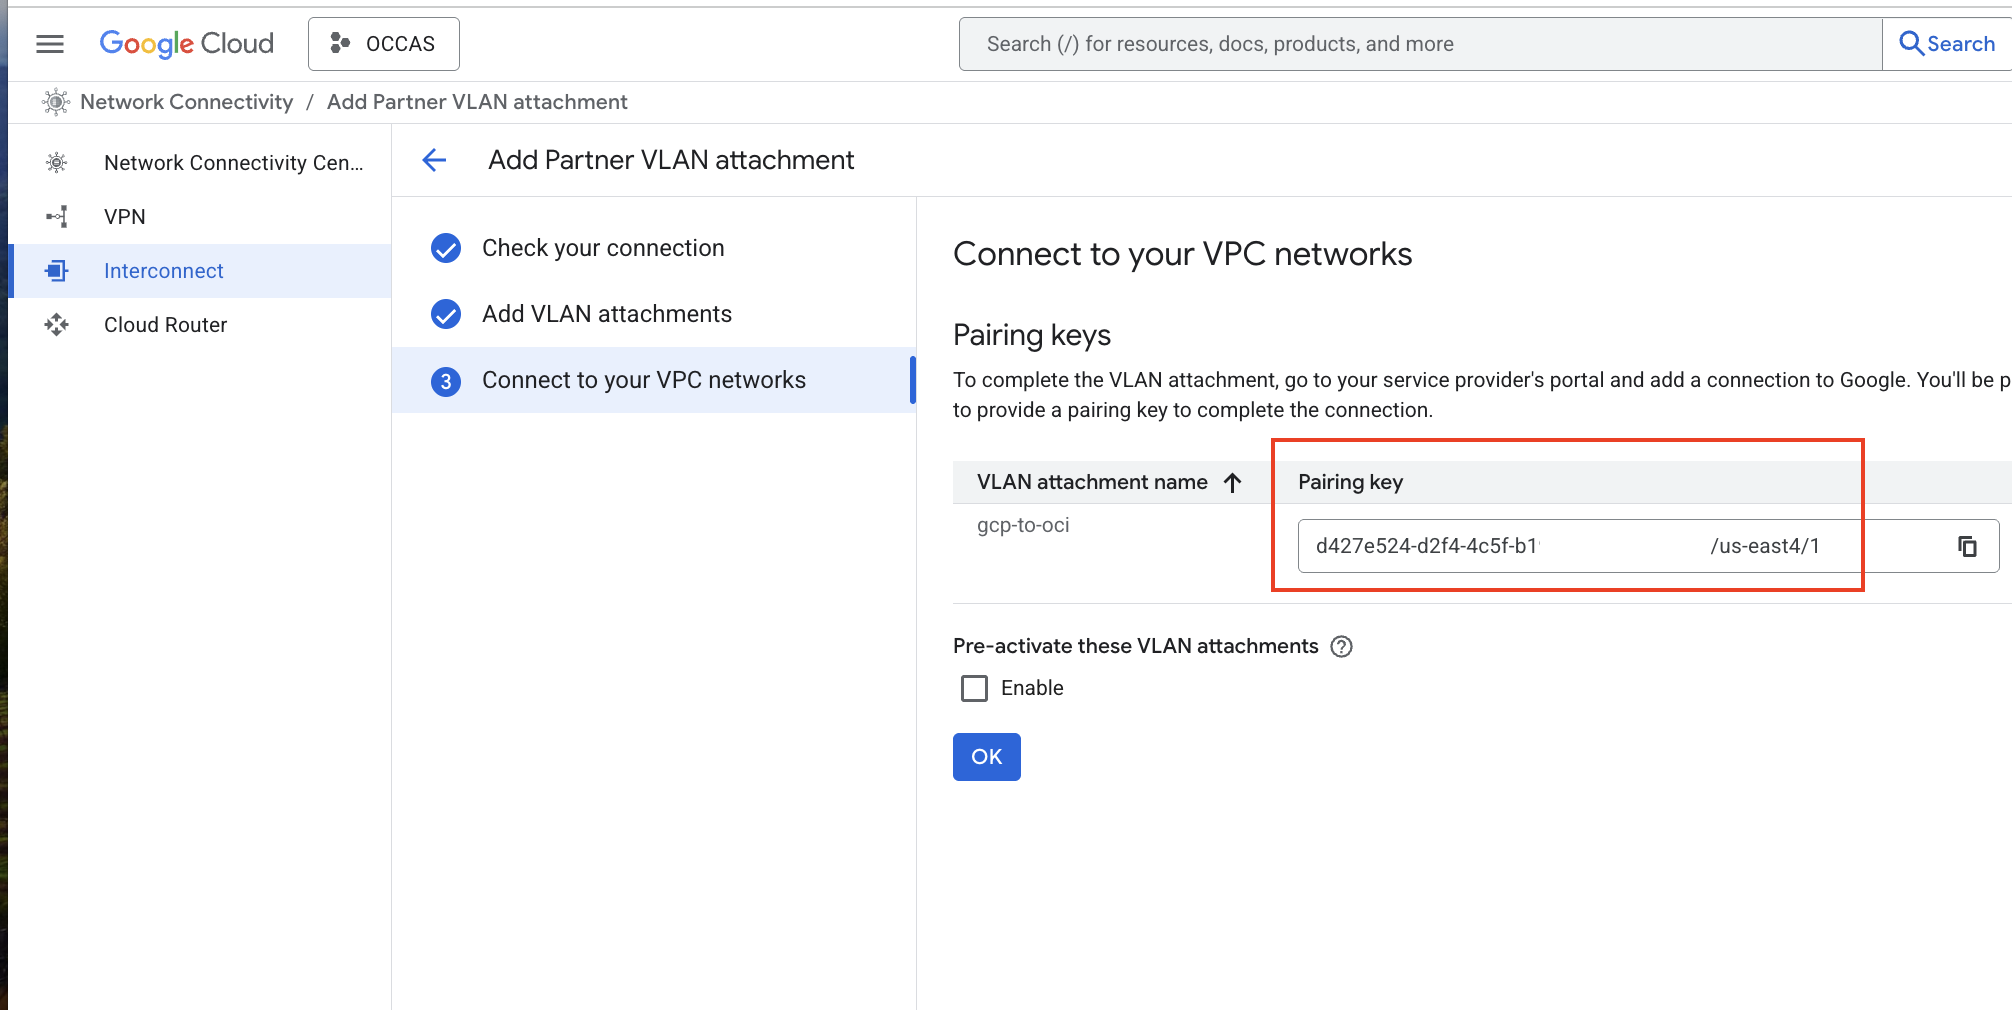The width and height of the screenshot is (2012, 1010).
Task: Click the Cloud Router icon
Action: pos(57,325)
